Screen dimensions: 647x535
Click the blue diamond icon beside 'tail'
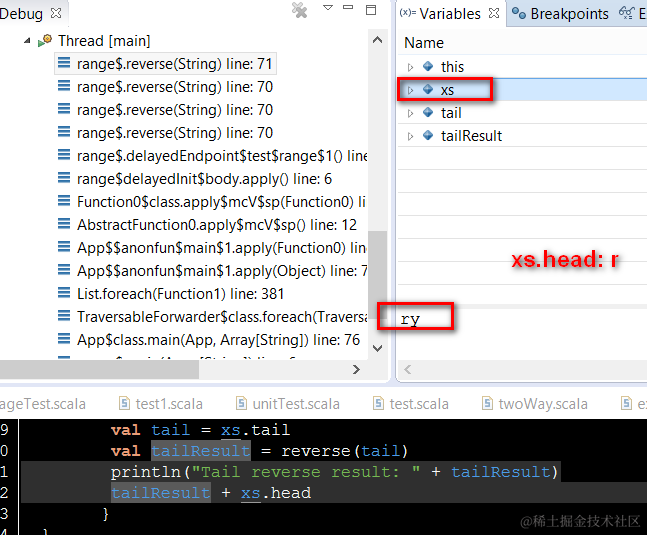pyautogui.click(x=428, y=112)
